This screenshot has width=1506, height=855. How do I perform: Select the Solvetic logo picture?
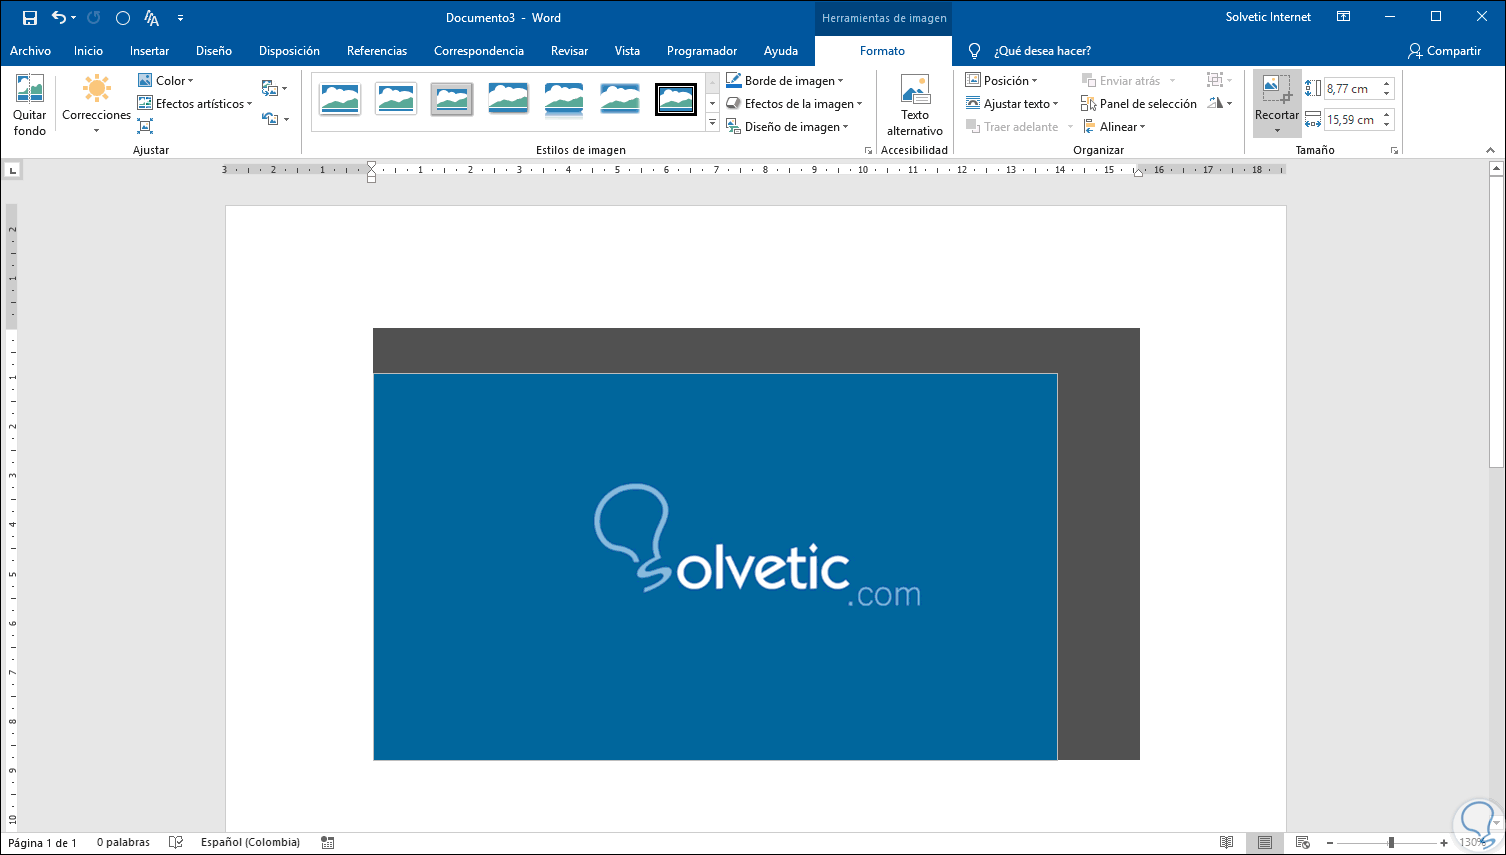click(x=715, y=566)
